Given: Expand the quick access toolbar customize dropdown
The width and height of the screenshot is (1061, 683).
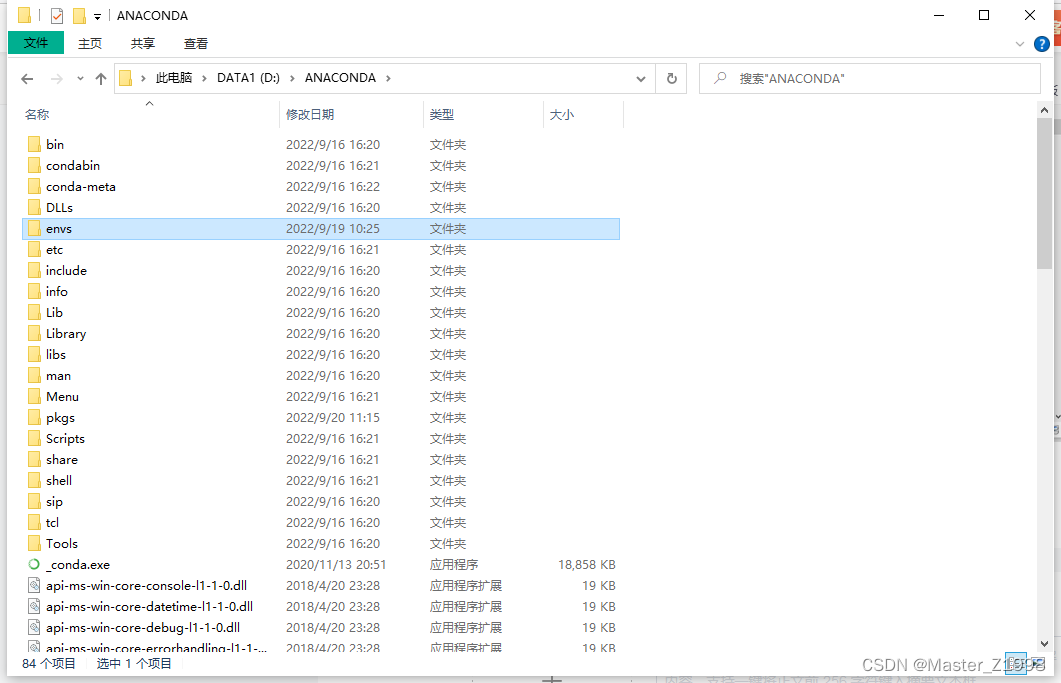Looking at the screenshot, I should 96,15.
